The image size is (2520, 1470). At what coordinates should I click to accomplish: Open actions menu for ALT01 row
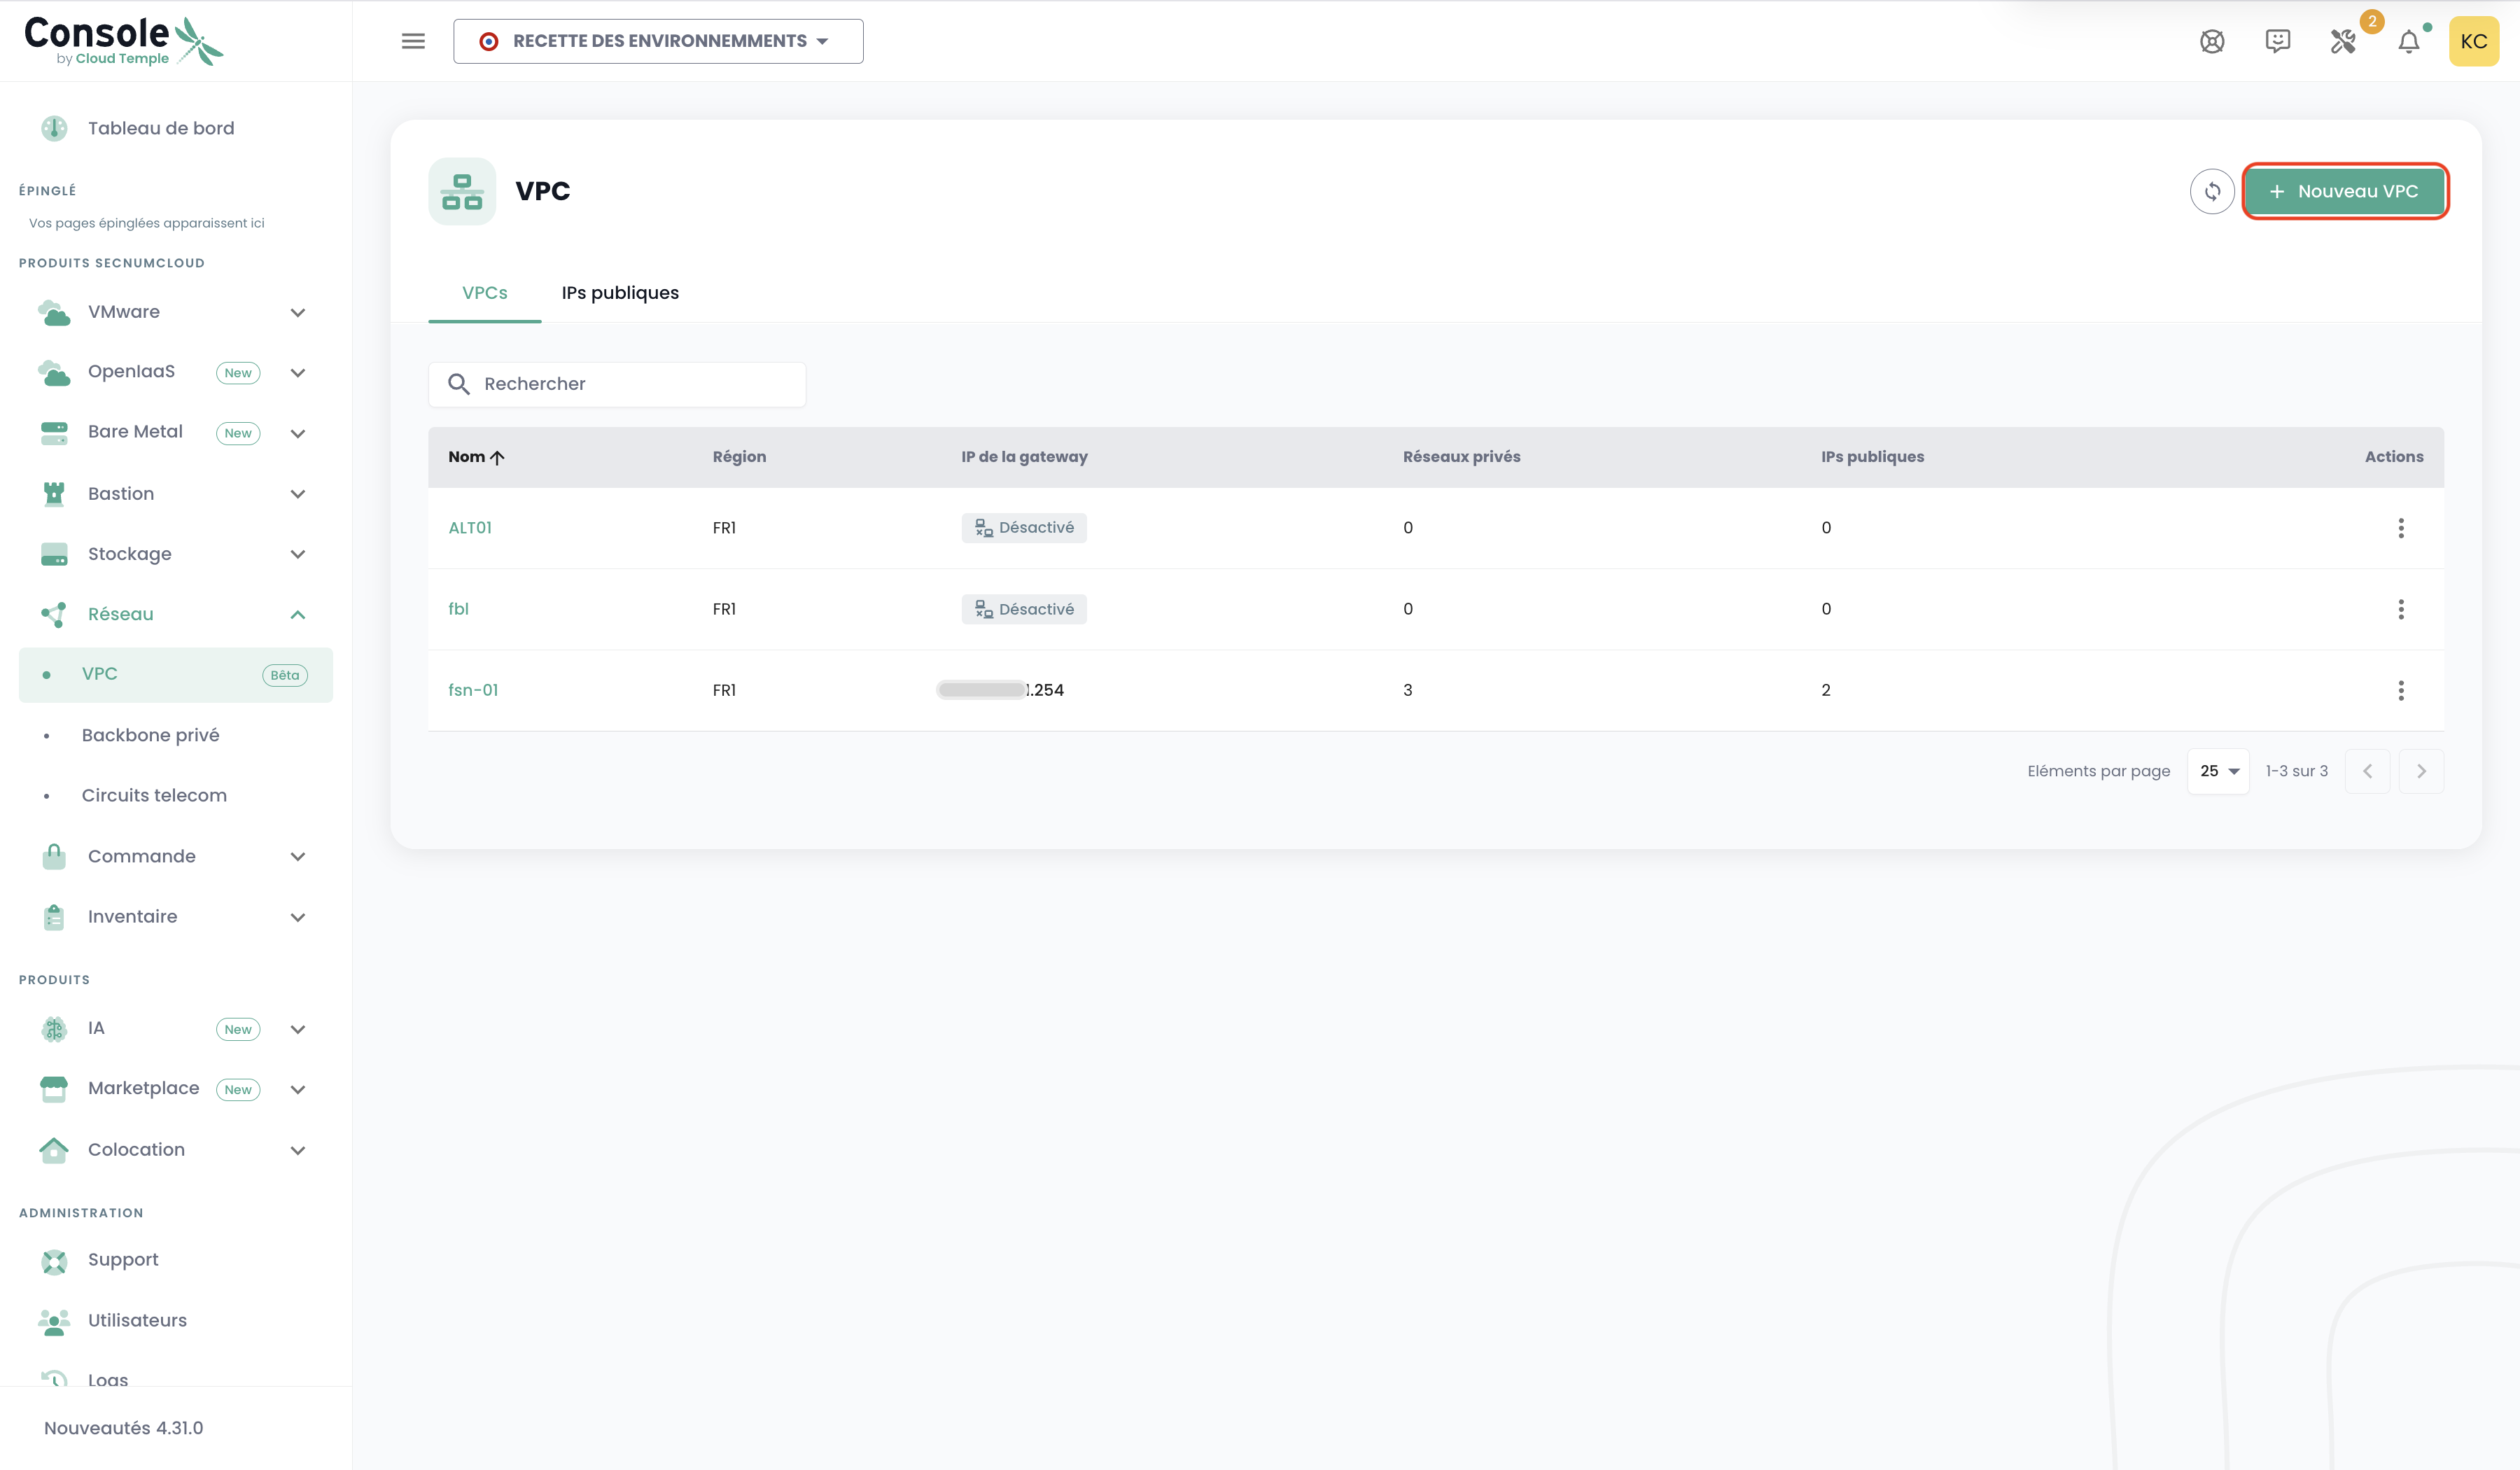tap(2400, 528)
